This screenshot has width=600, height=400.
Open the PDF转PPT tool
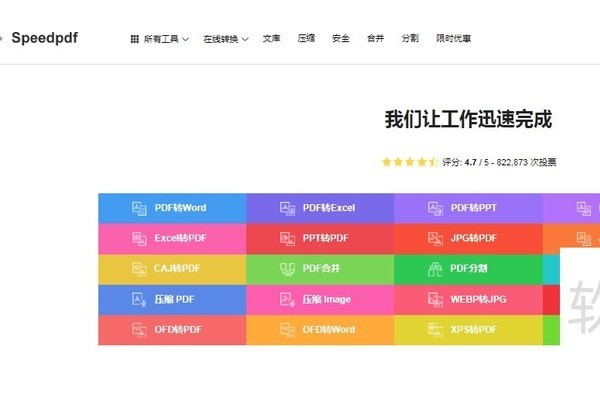pyautogui.click(x=468, y=209)
